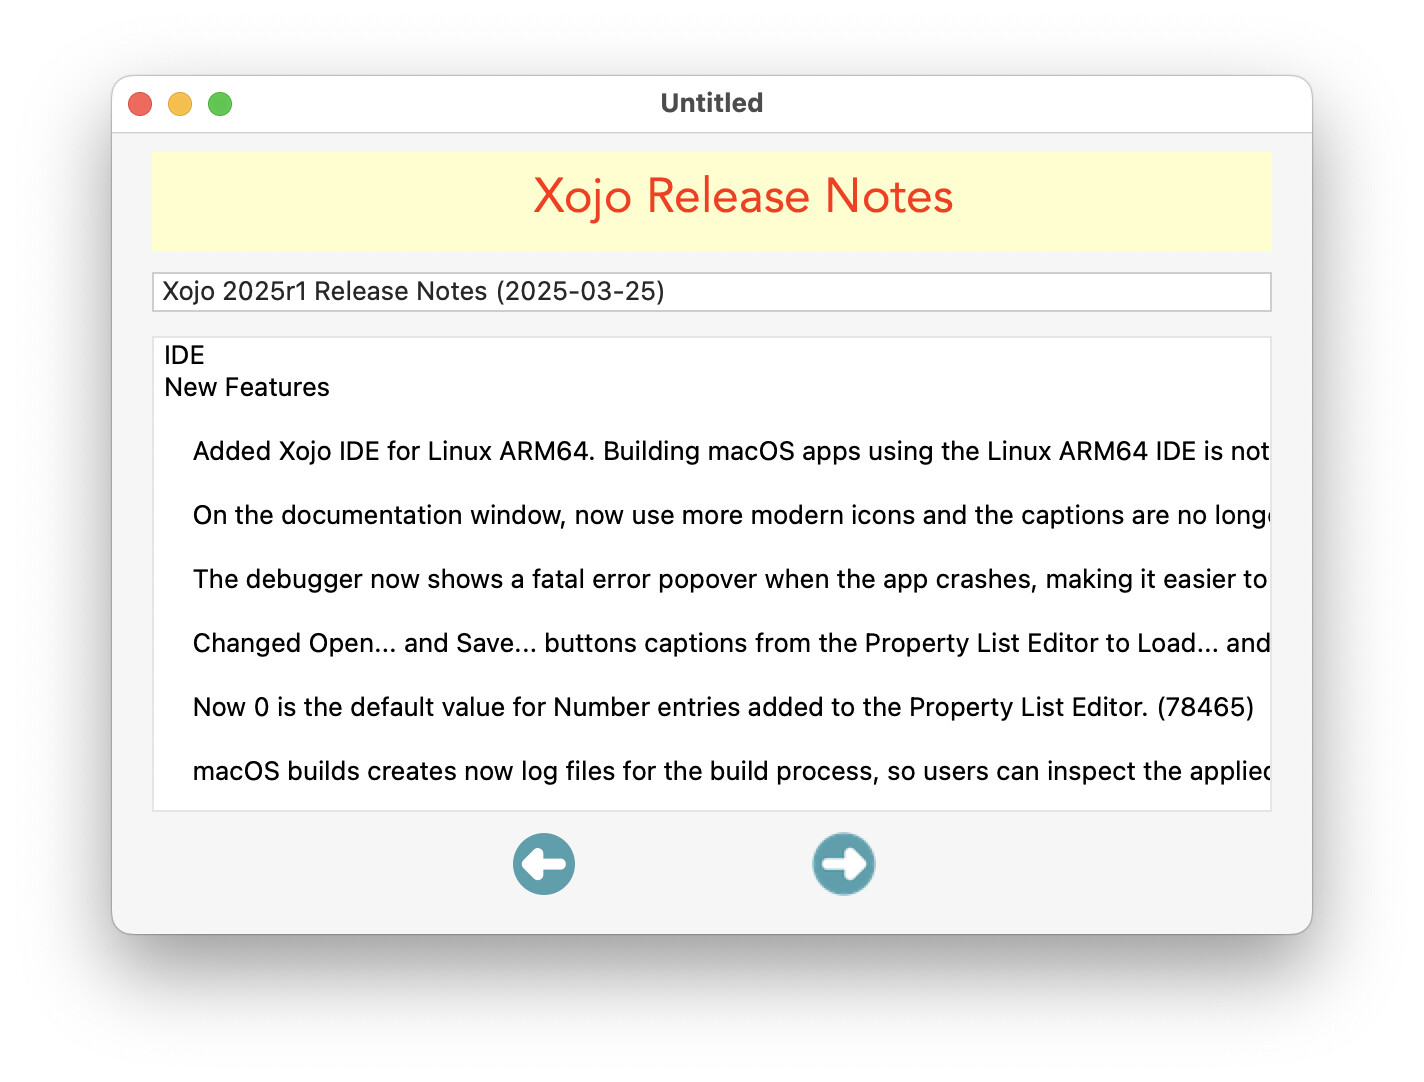Image resolution: width=1424 pixels, height=1082 pixels.
Task: Select the 'New Features' line
Action: pos(247,387)
